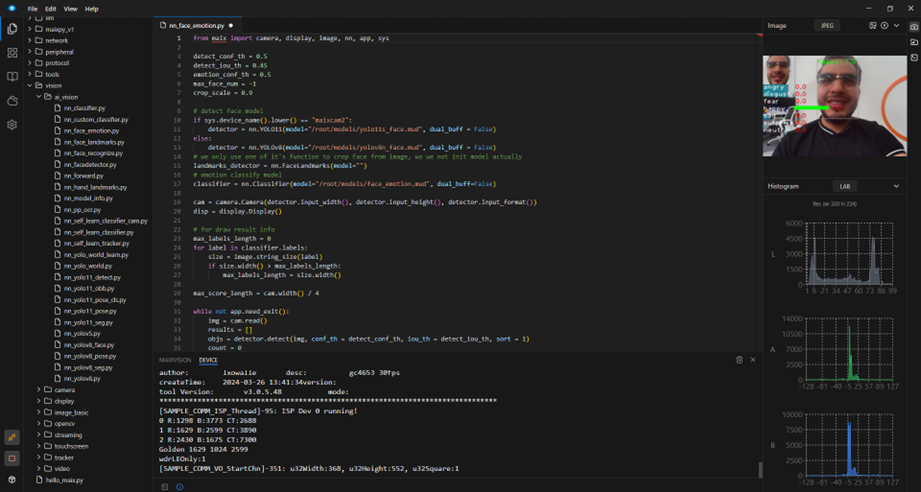
Task: Click file icon of nn_classifier.py
Action: click(58, 108)
